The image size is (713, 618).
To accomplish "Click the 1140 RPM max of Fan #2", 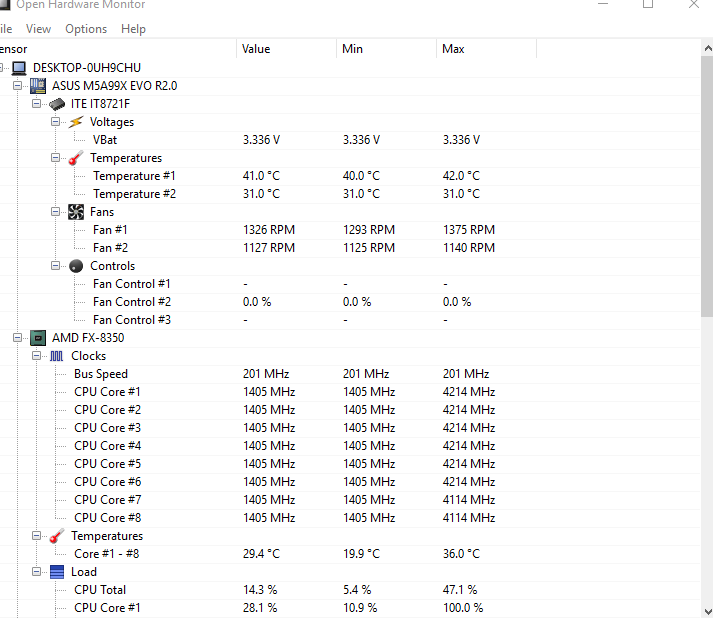I will (x=469, y=248).
